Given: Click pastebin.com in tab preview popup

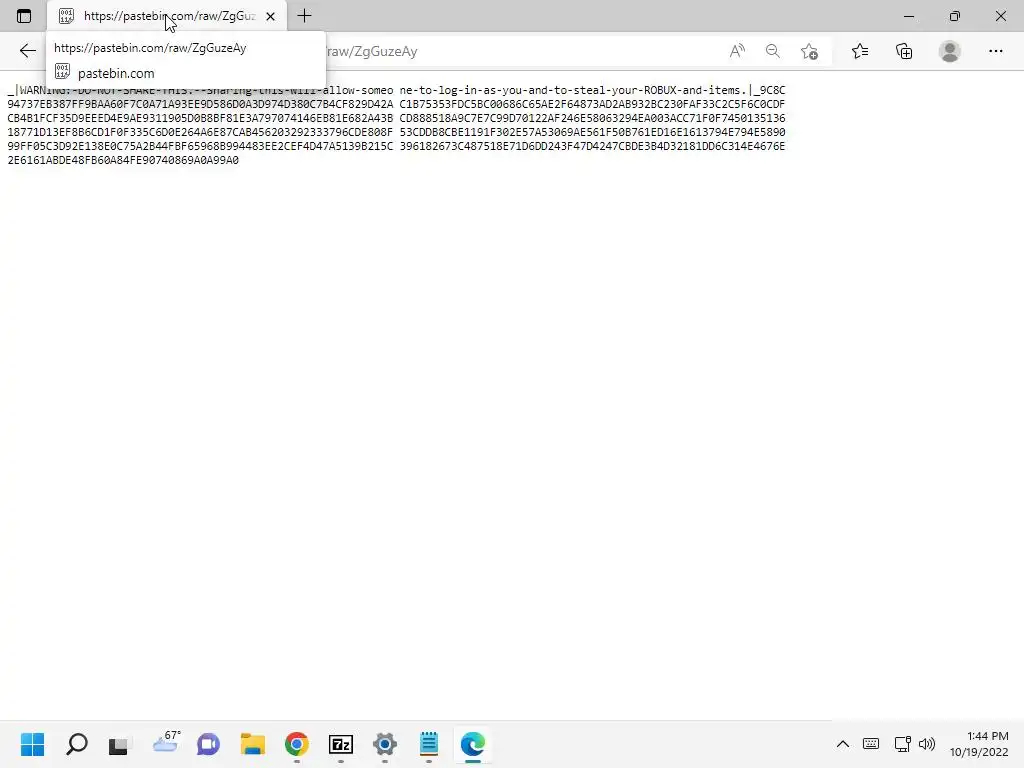Looking at the screenshot, I should click(x=116, y=73).
